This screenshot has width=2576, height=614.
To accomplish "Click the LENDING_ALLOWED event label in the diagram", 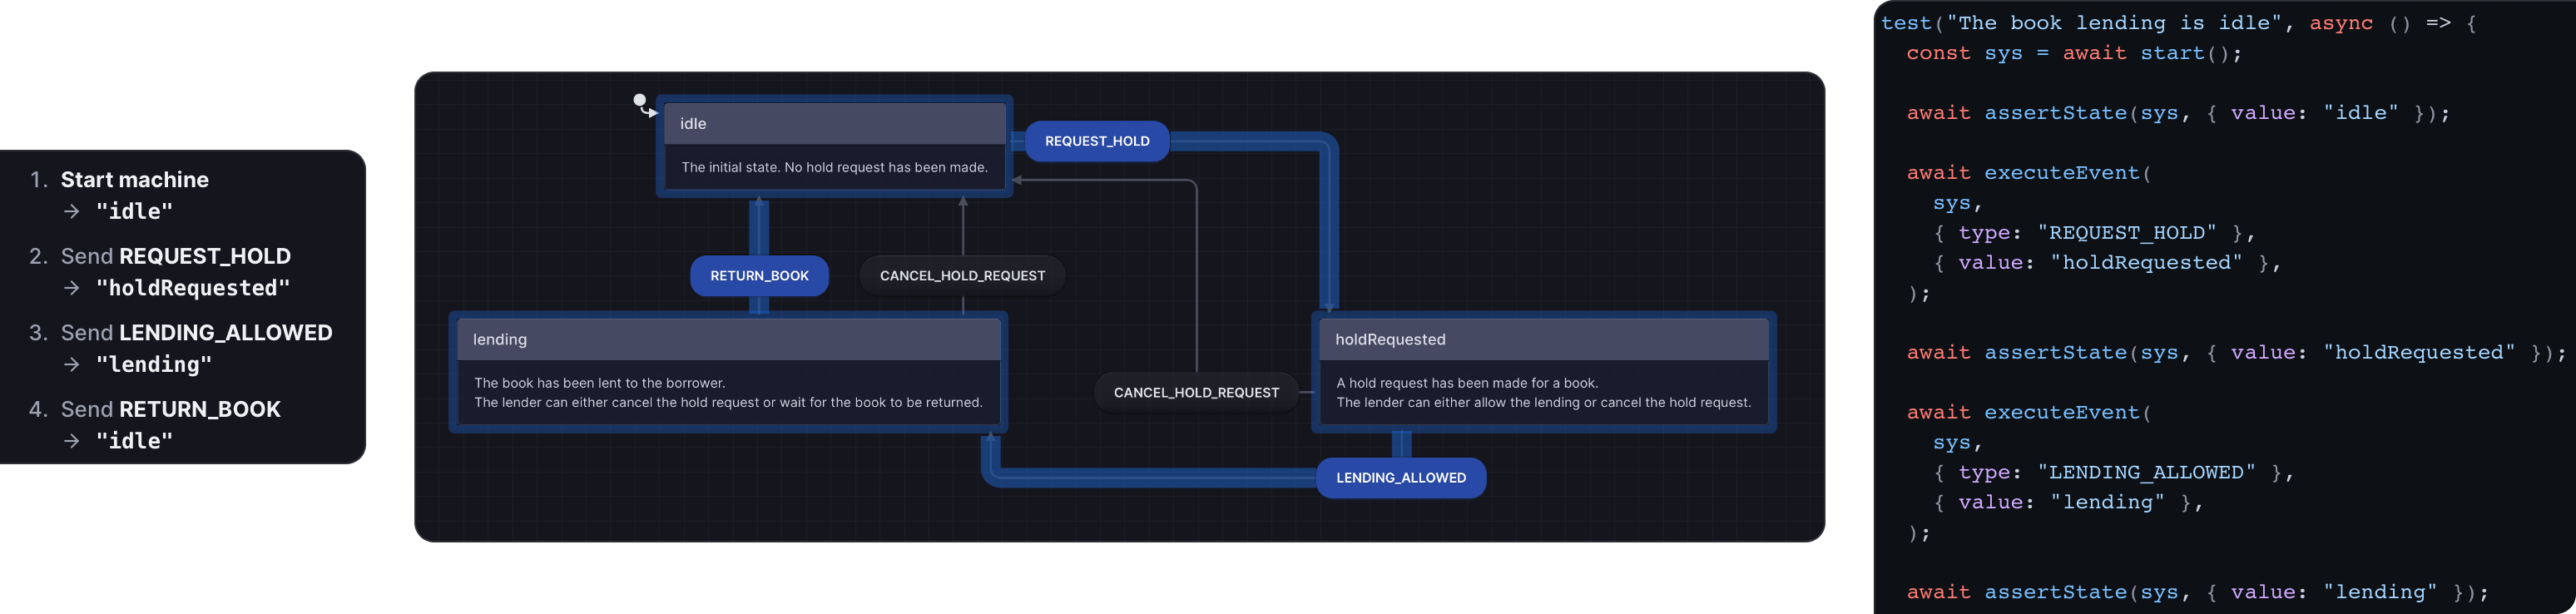I will (1401, 478).
